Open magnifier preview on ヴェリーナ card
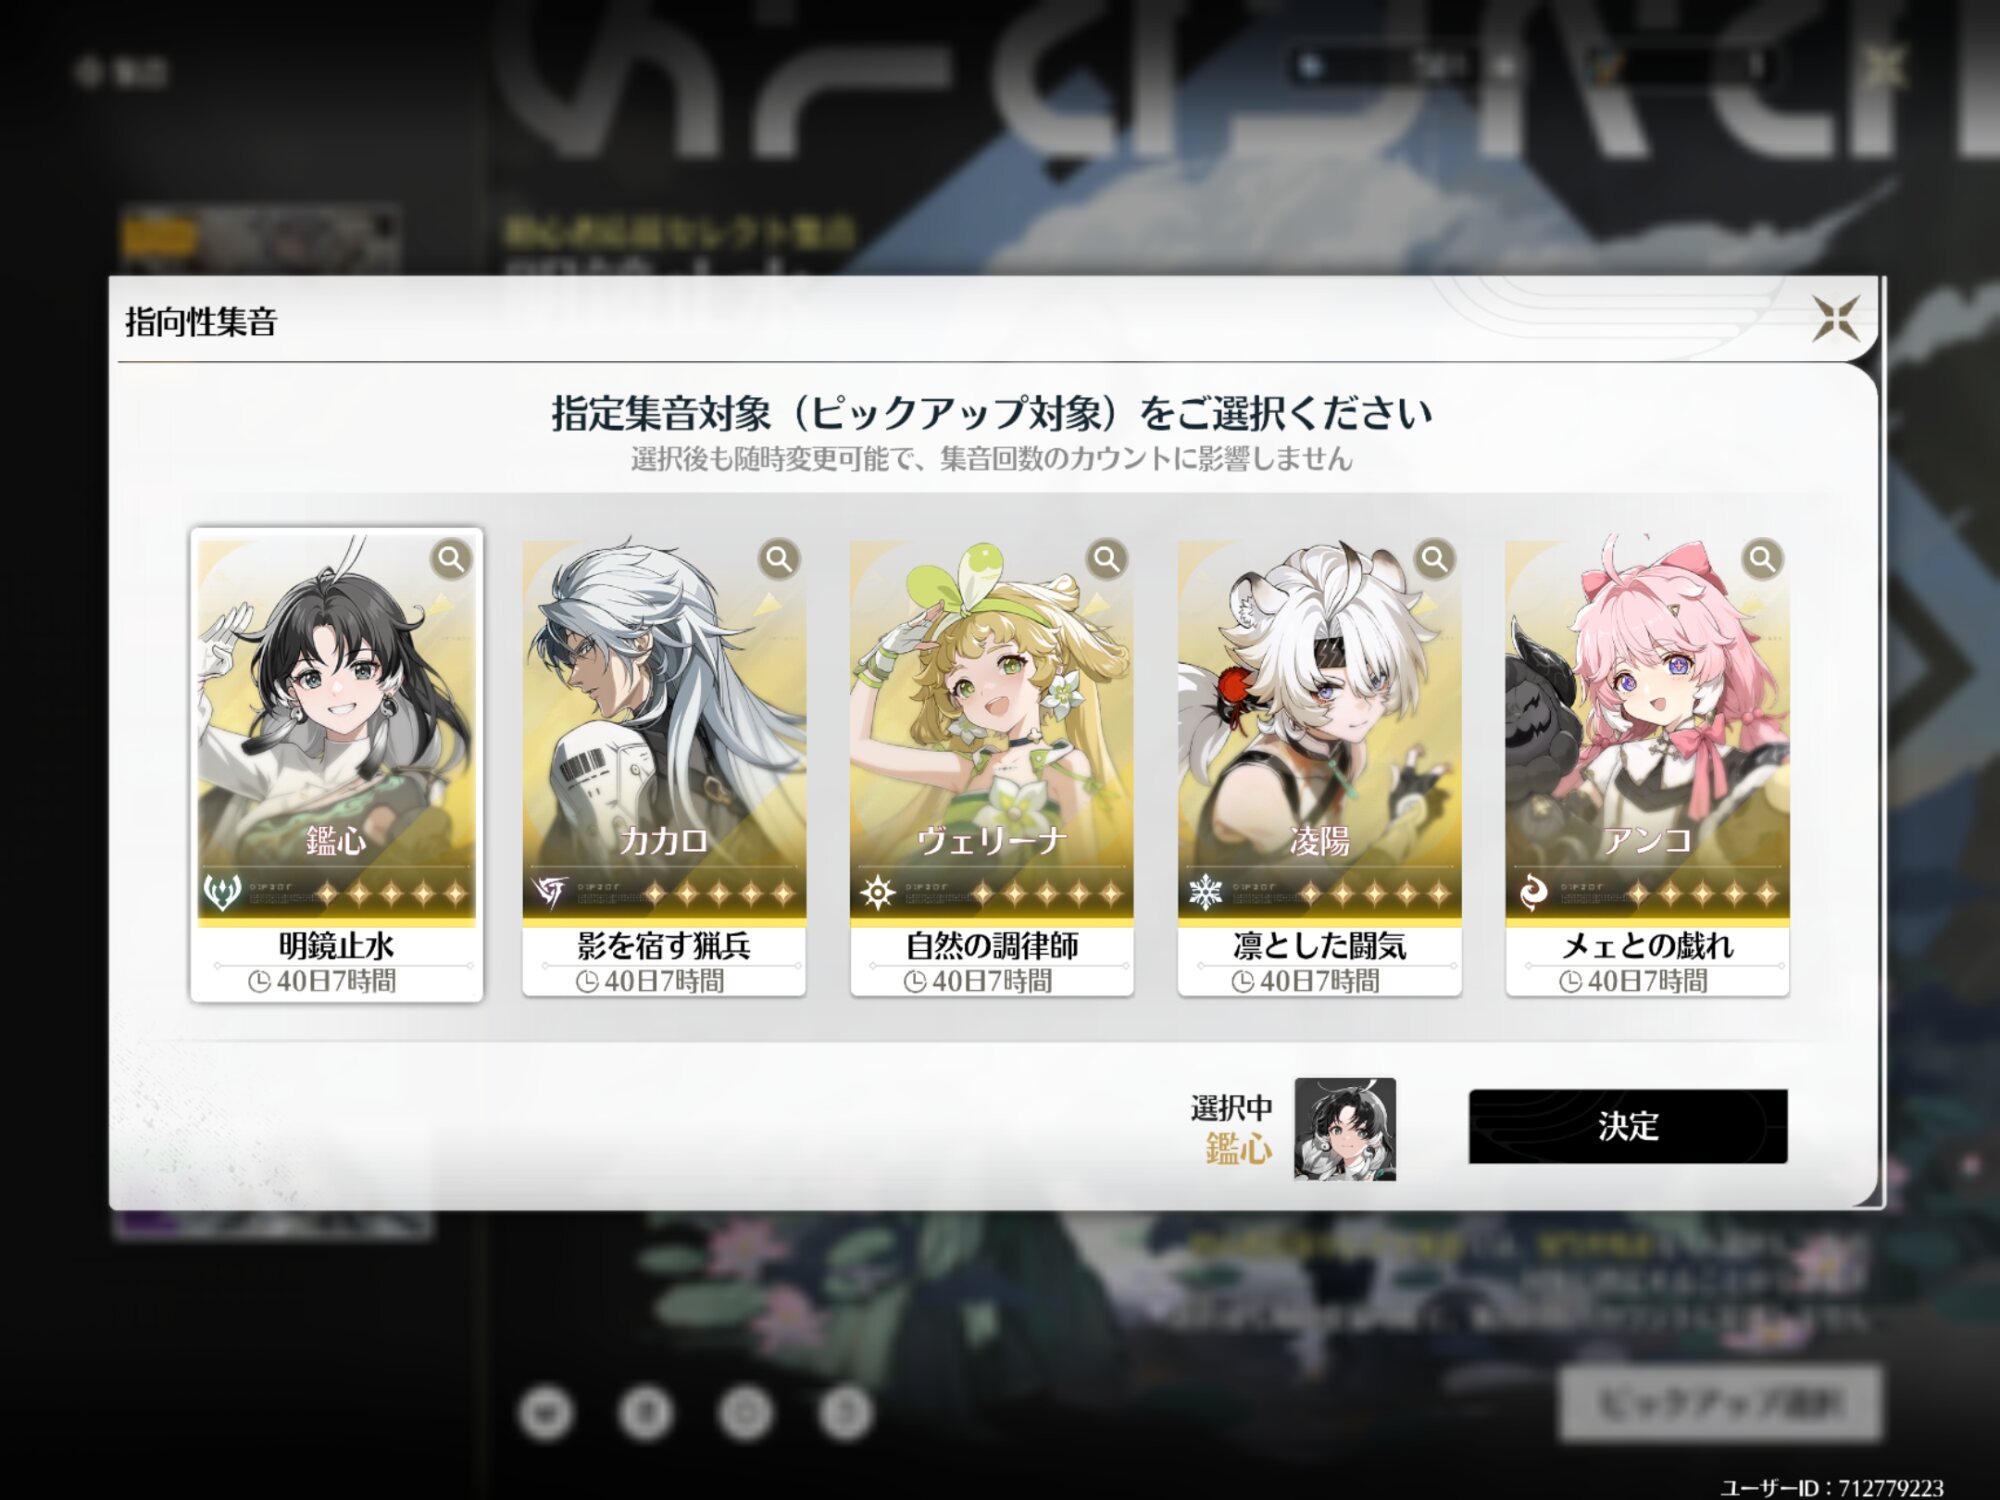Image resolution: width=2000 pixels, height=1500 pixels. coord(1107,558)
